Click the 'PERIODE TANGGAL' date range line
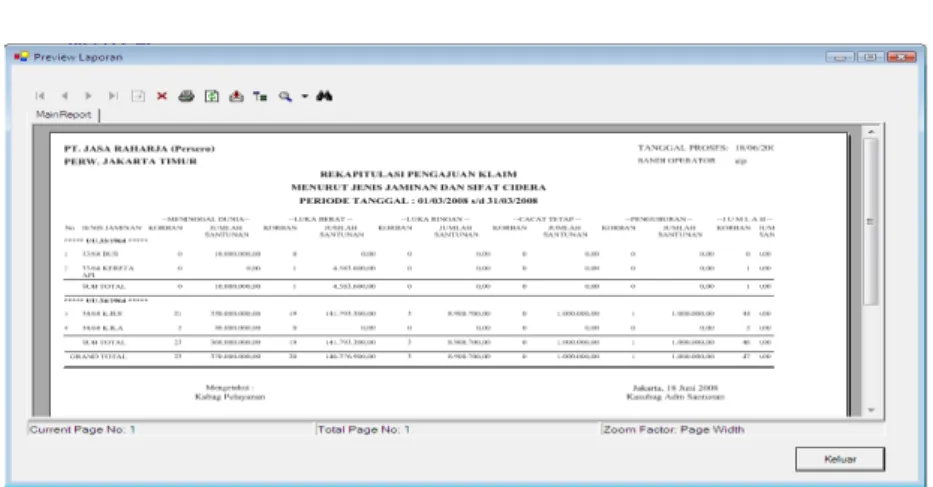 click(x=418, y=201)
